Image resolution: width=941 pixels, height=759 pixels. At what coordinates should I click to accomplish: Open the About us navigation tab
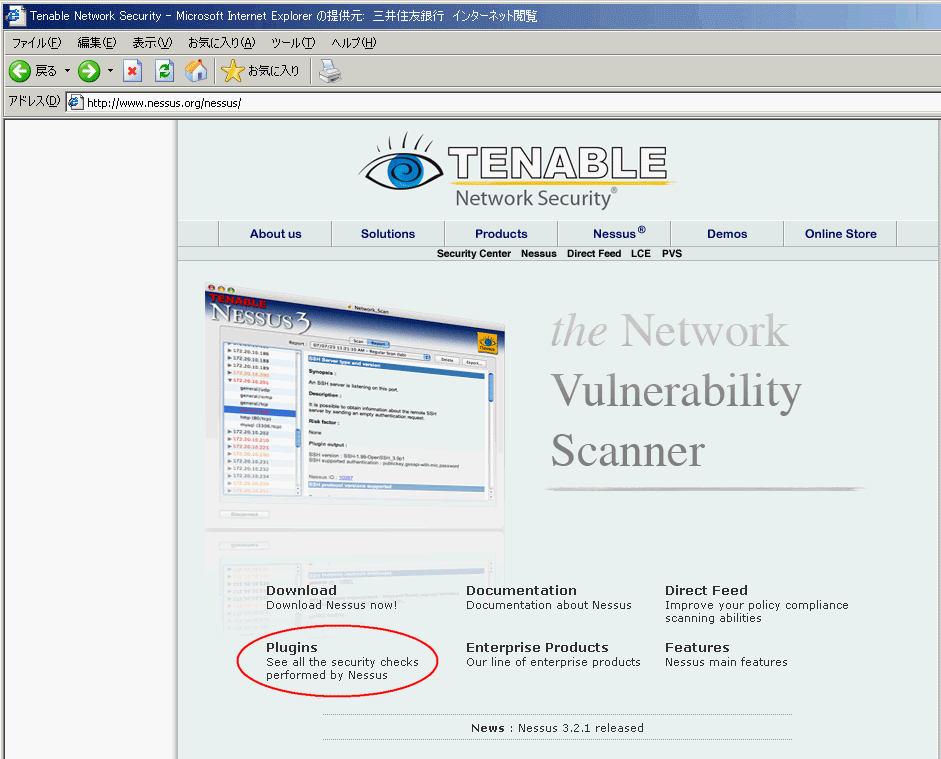coord(275,234)
